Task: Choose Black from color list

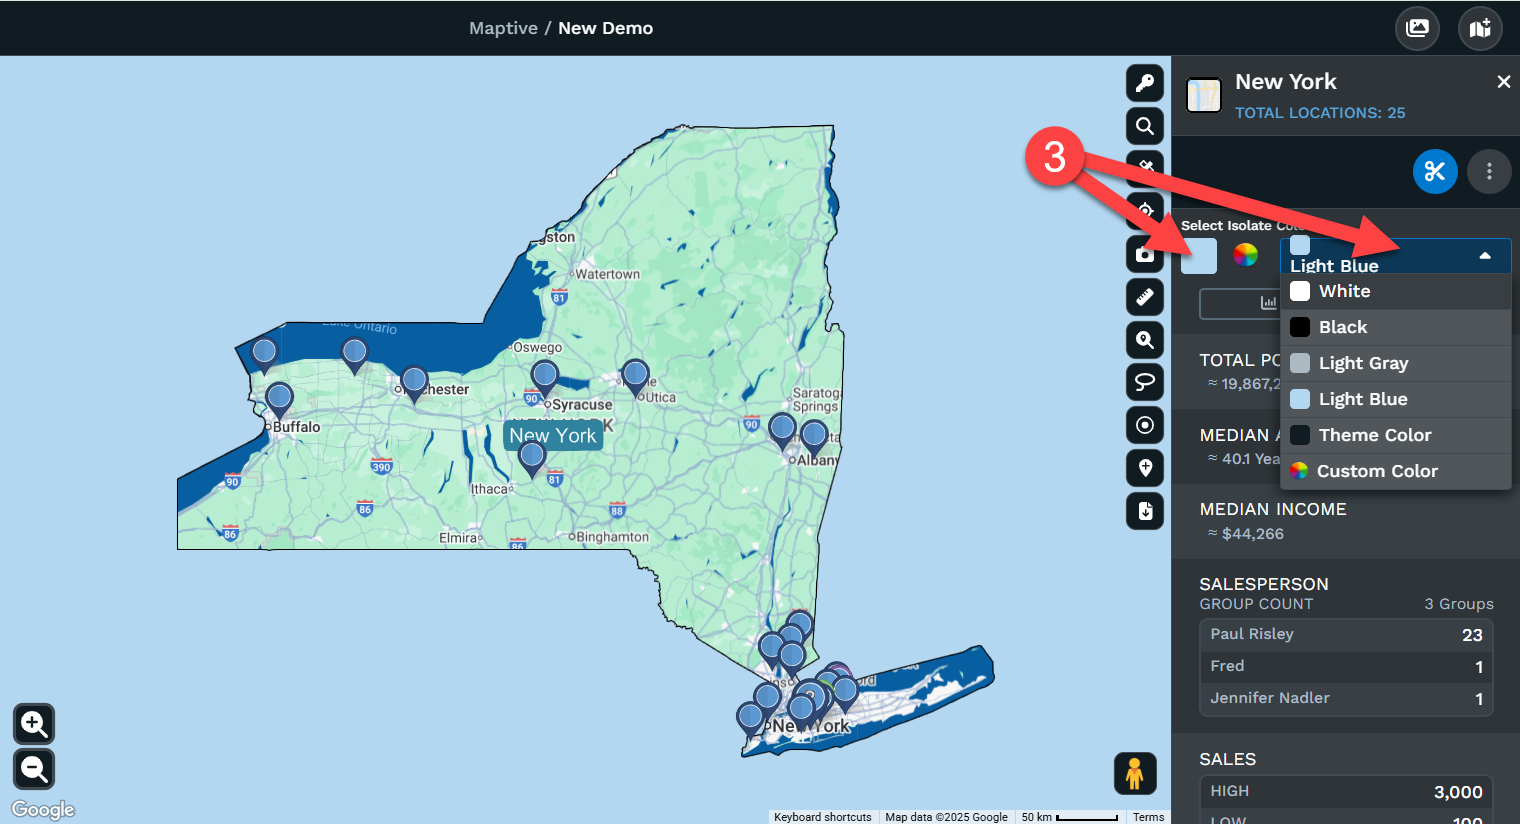Action: (x=1396, y=327)
